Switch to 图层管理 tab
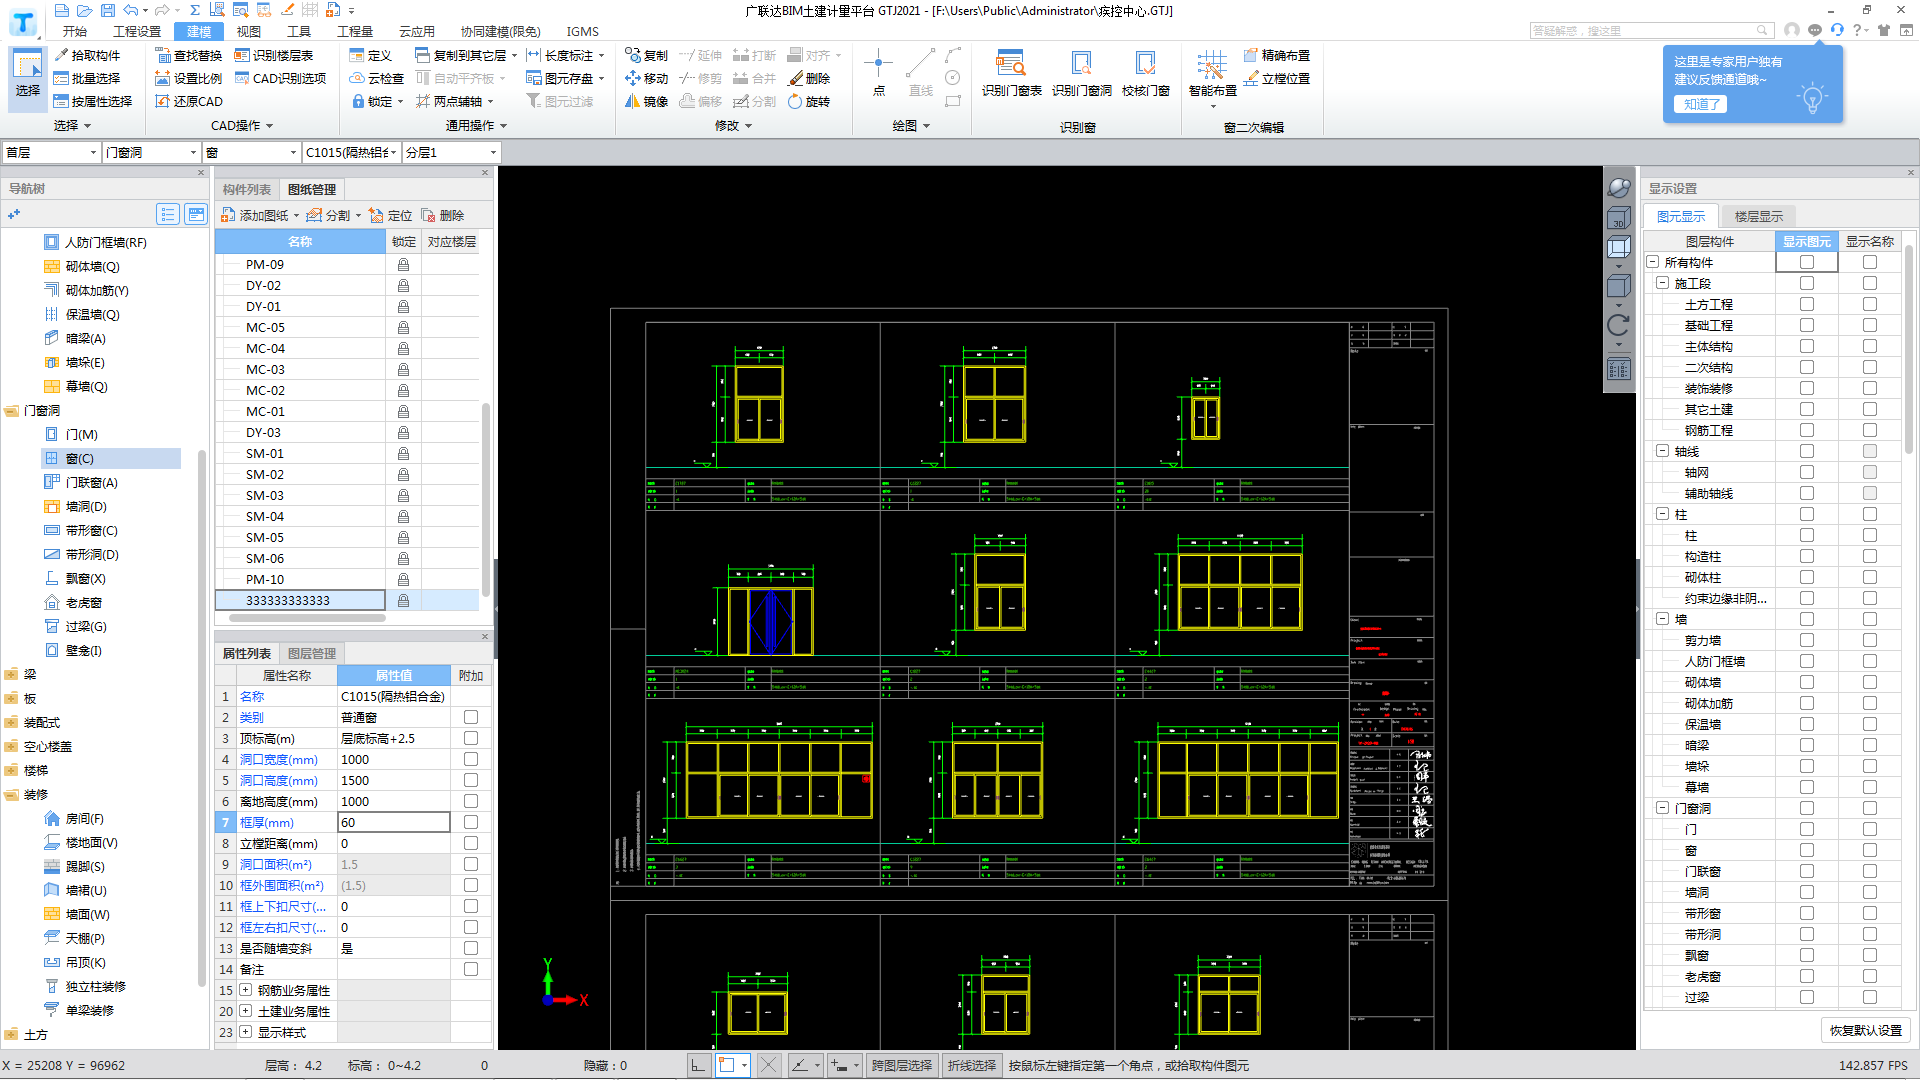 click(x=312, y=653)
